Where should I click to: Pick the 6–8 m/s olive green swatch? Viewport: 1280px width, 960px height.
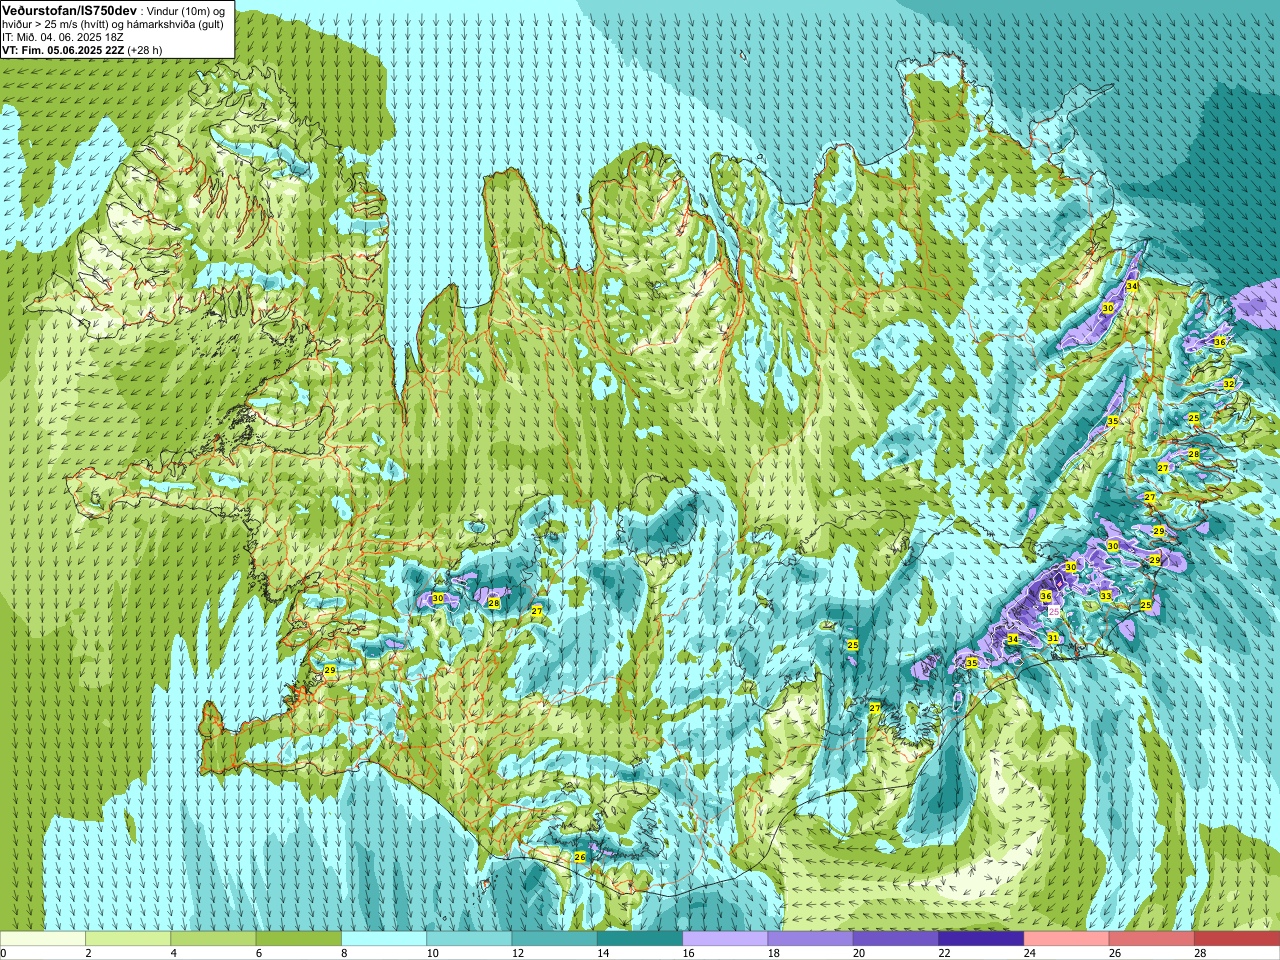pyautogui.click(x=299, y=939)
